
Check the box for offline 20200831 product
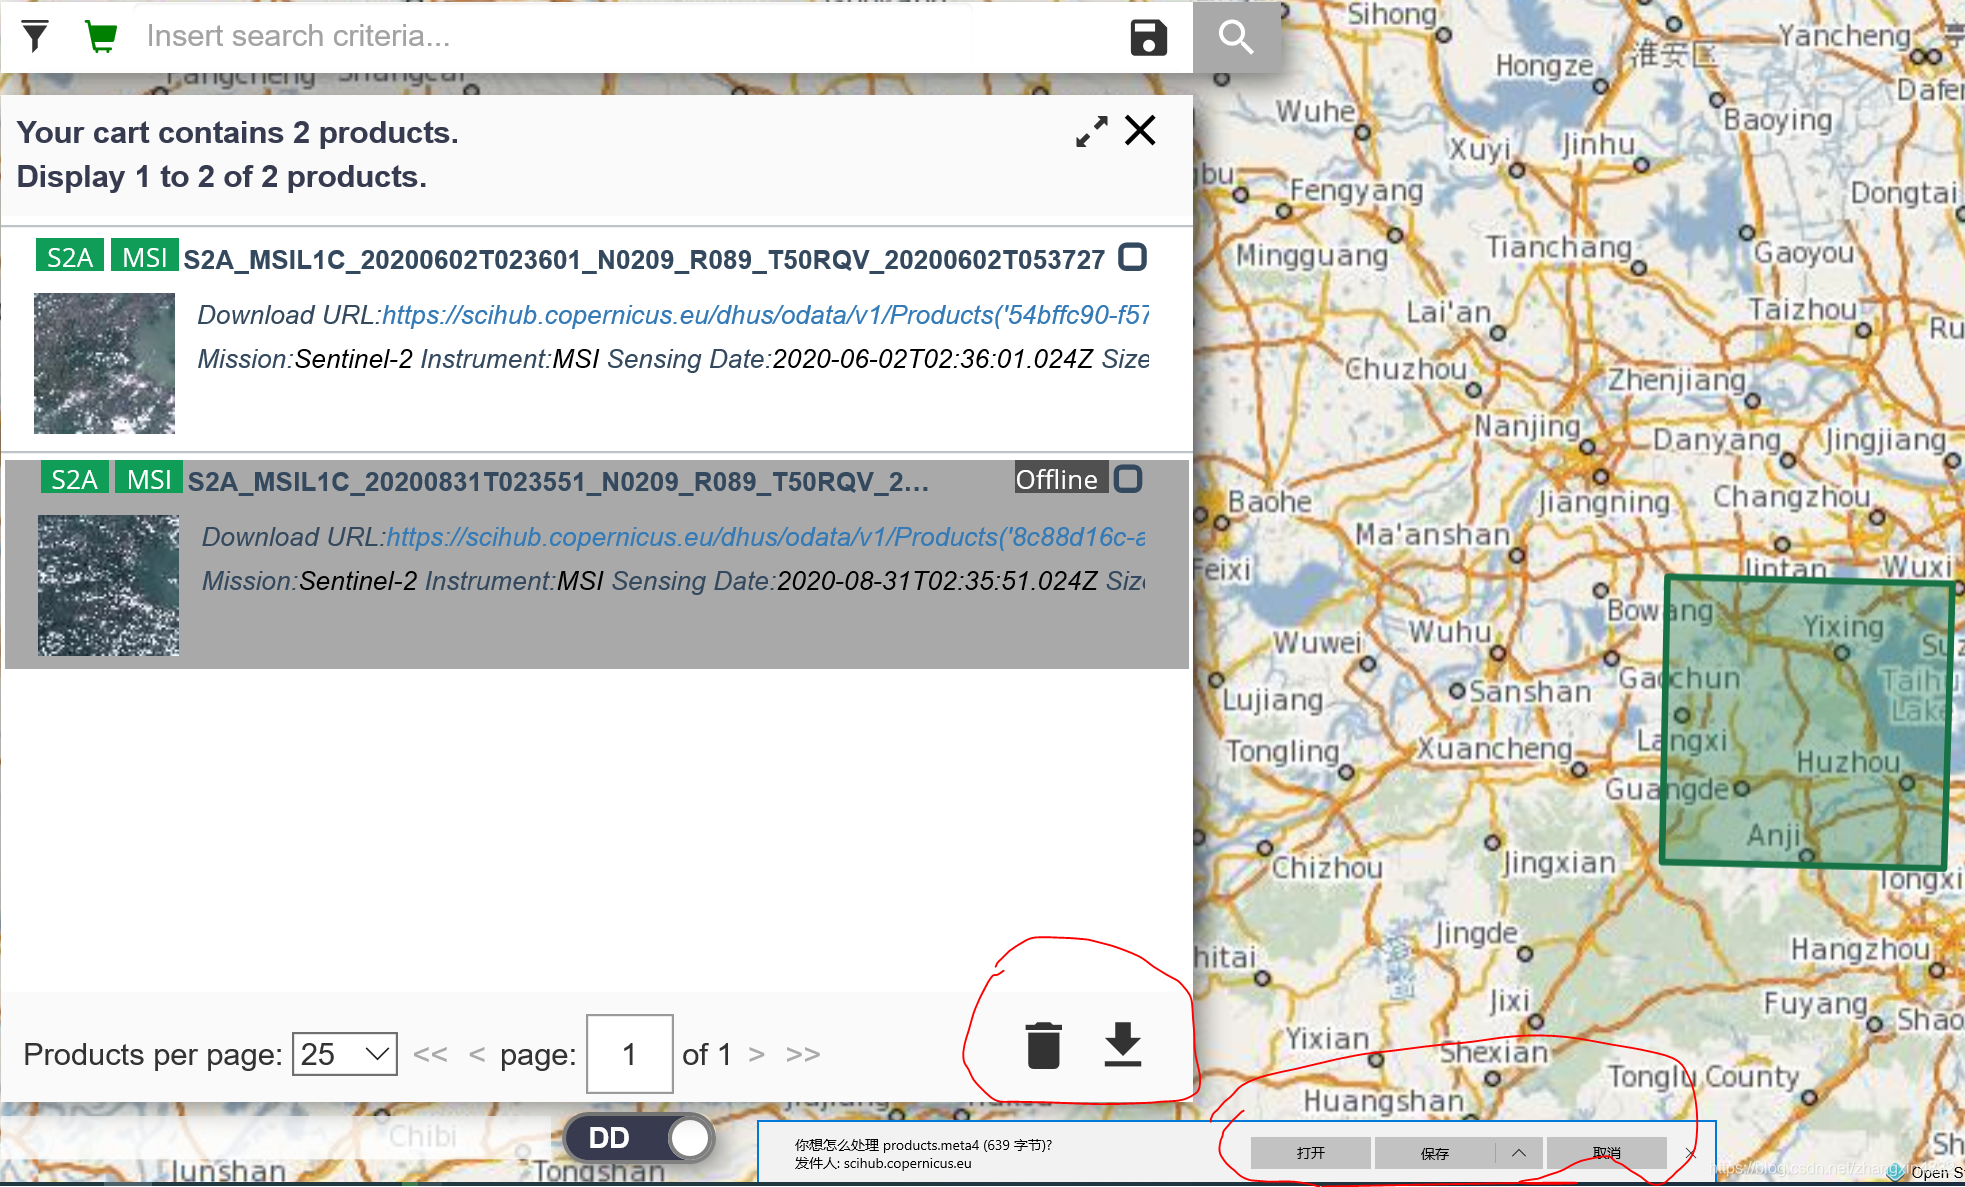(x=1128, y=480)
